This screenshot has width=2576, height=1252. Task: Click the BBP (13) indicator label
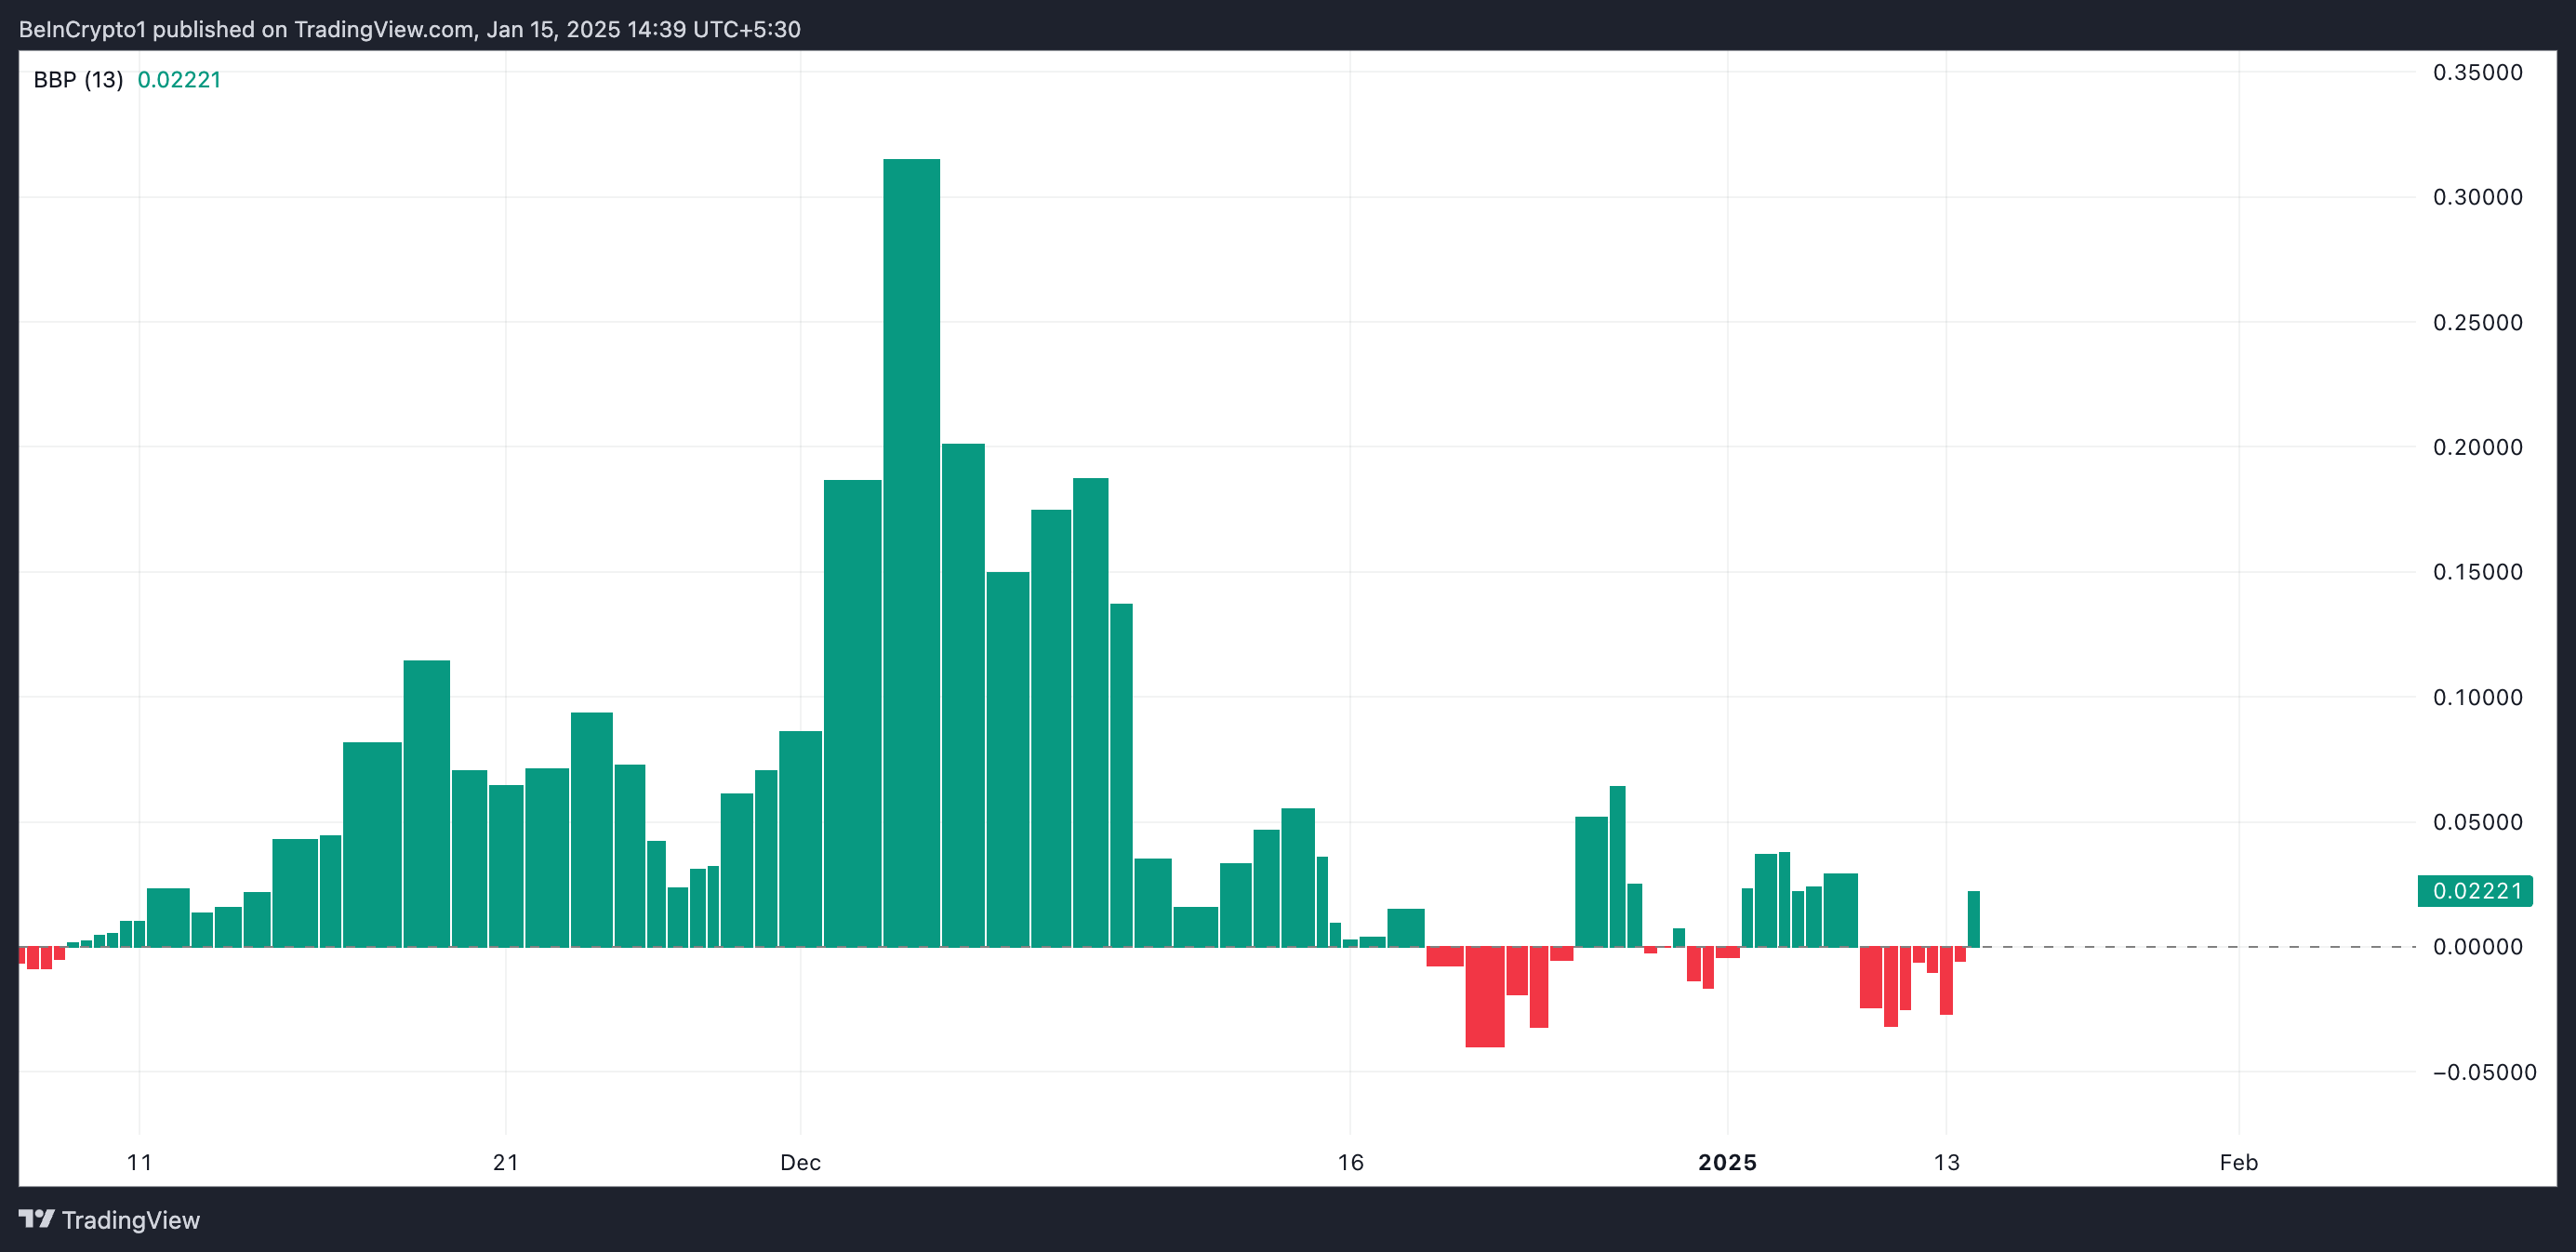(x=78, y=80)
